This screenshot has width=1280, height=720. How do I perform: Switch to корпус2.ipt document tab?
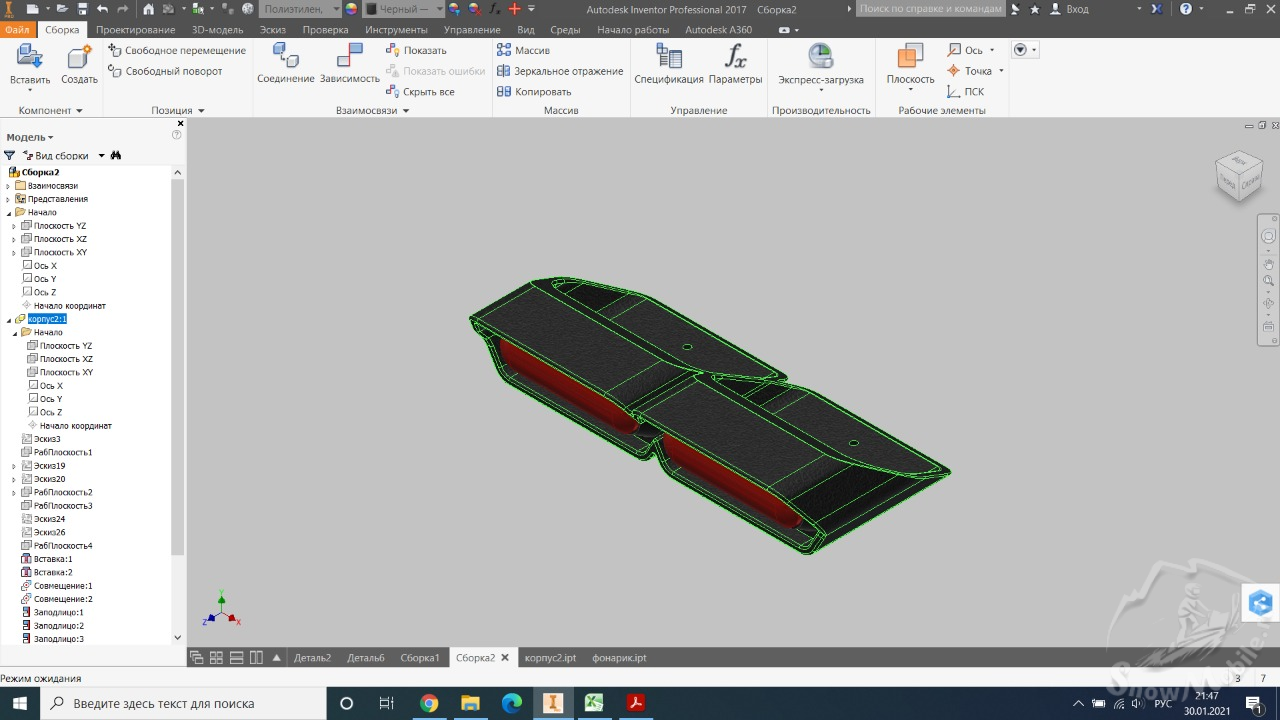point(550,658)
